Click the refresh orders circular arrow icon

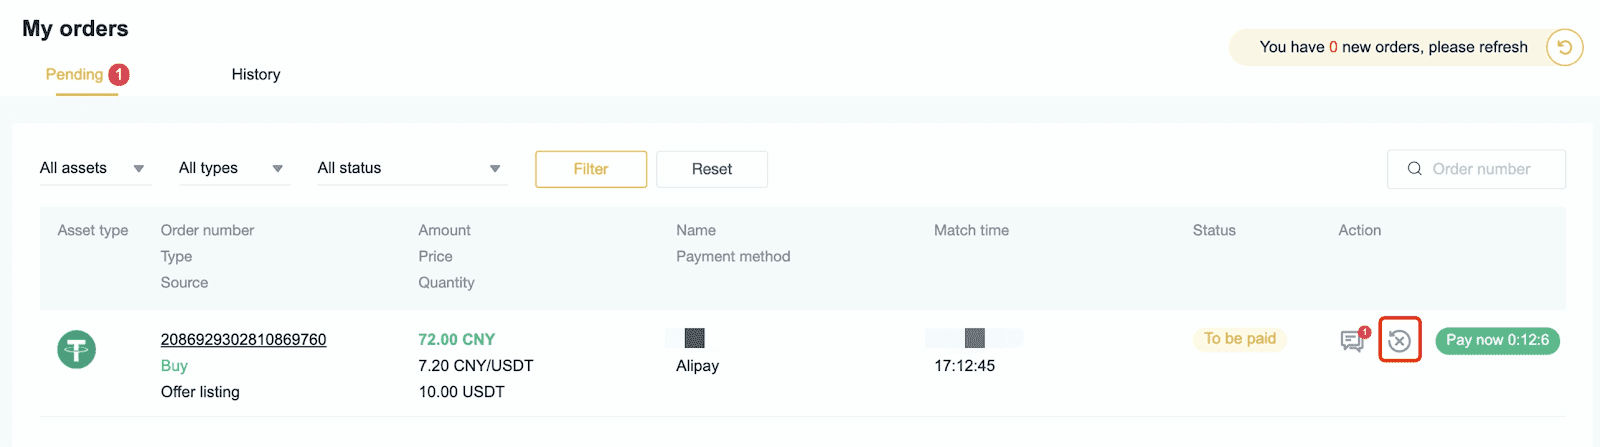pyautogui.click(x=1564, y=47)
